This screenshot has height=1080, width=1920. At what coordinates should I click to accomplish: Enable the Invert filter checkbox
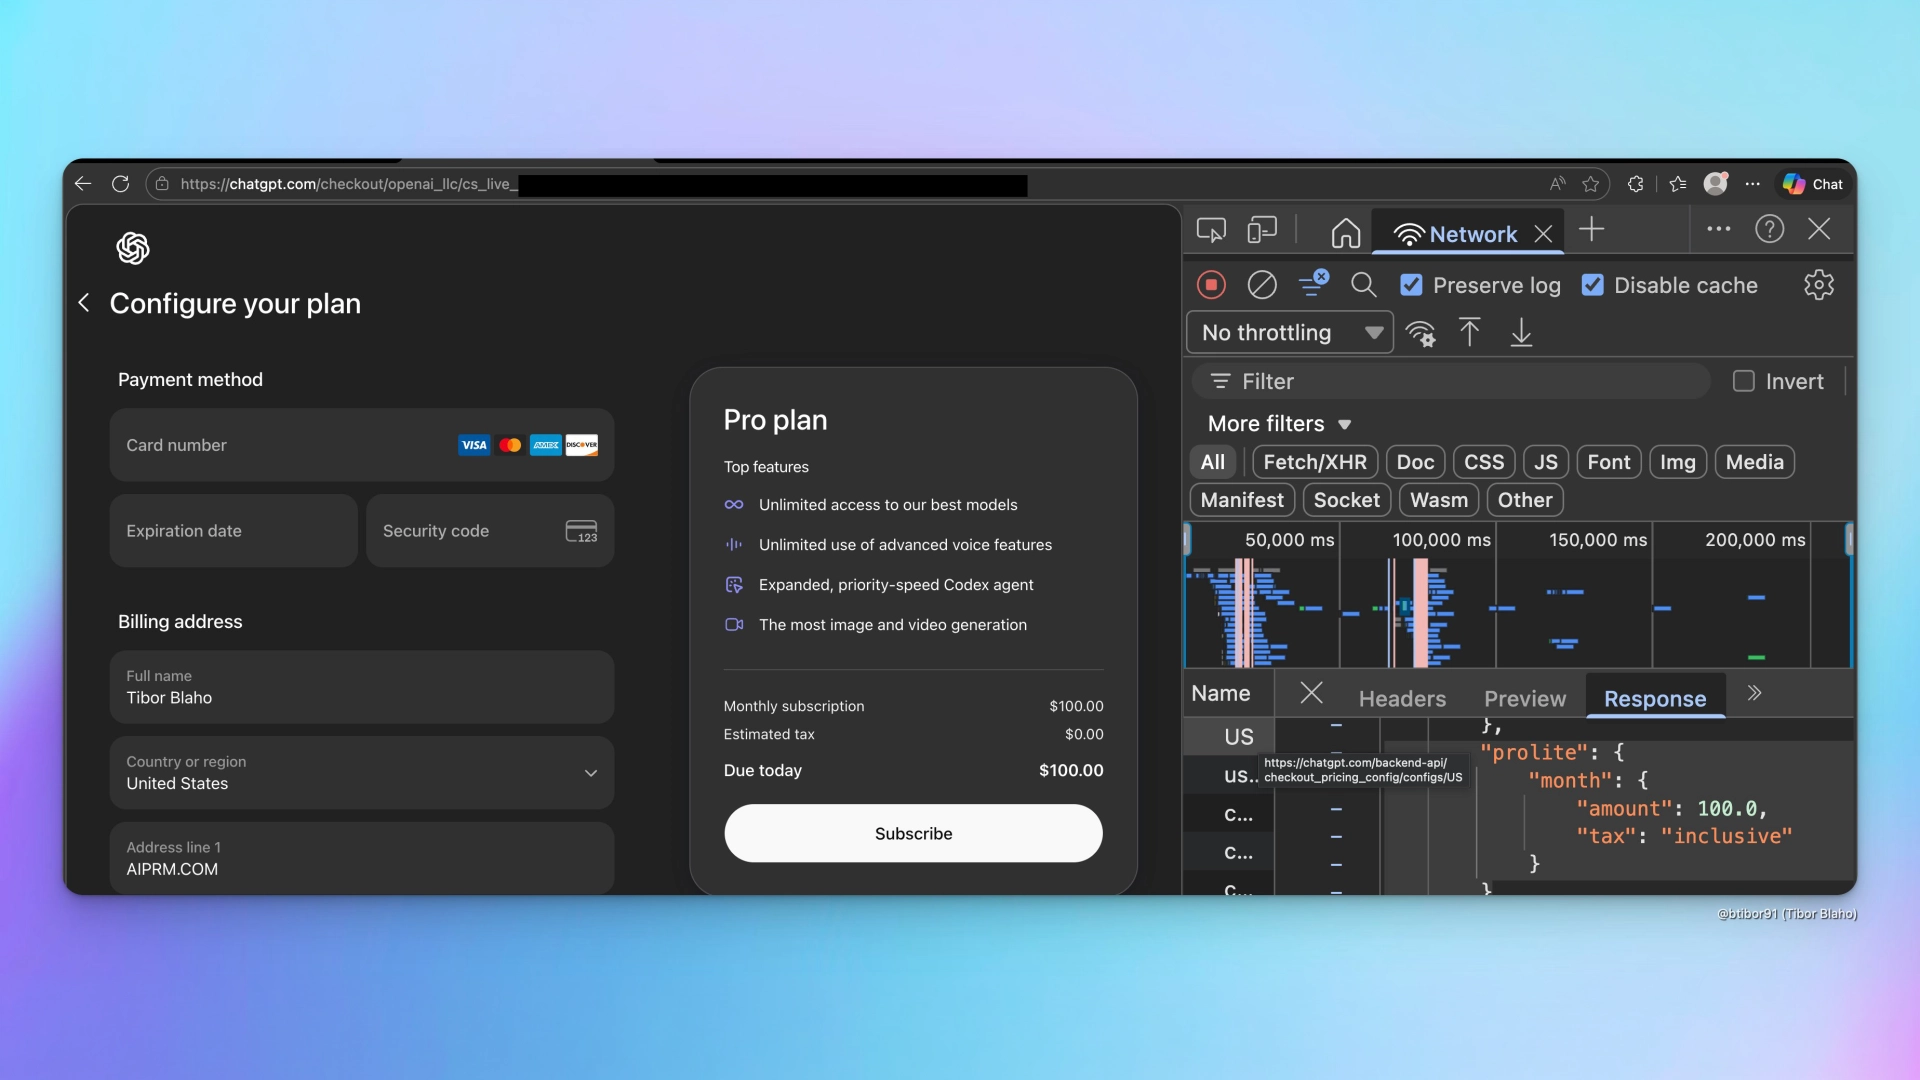[x=1744, y=381]
